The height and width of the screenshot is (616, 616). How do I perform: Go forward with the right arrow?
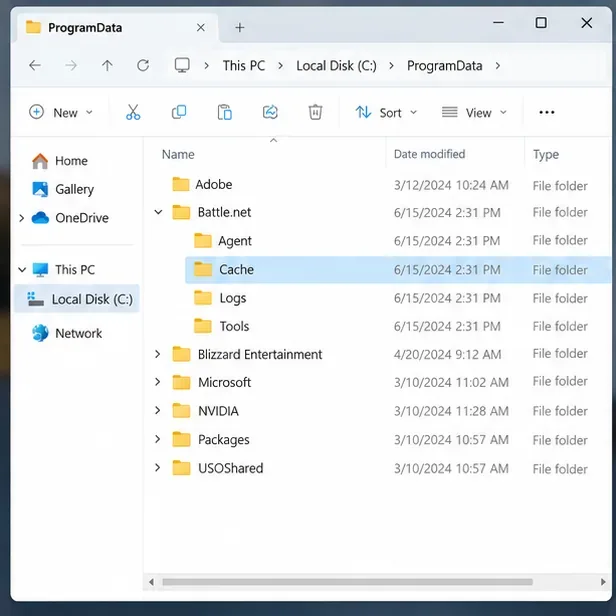coord(71,65)
